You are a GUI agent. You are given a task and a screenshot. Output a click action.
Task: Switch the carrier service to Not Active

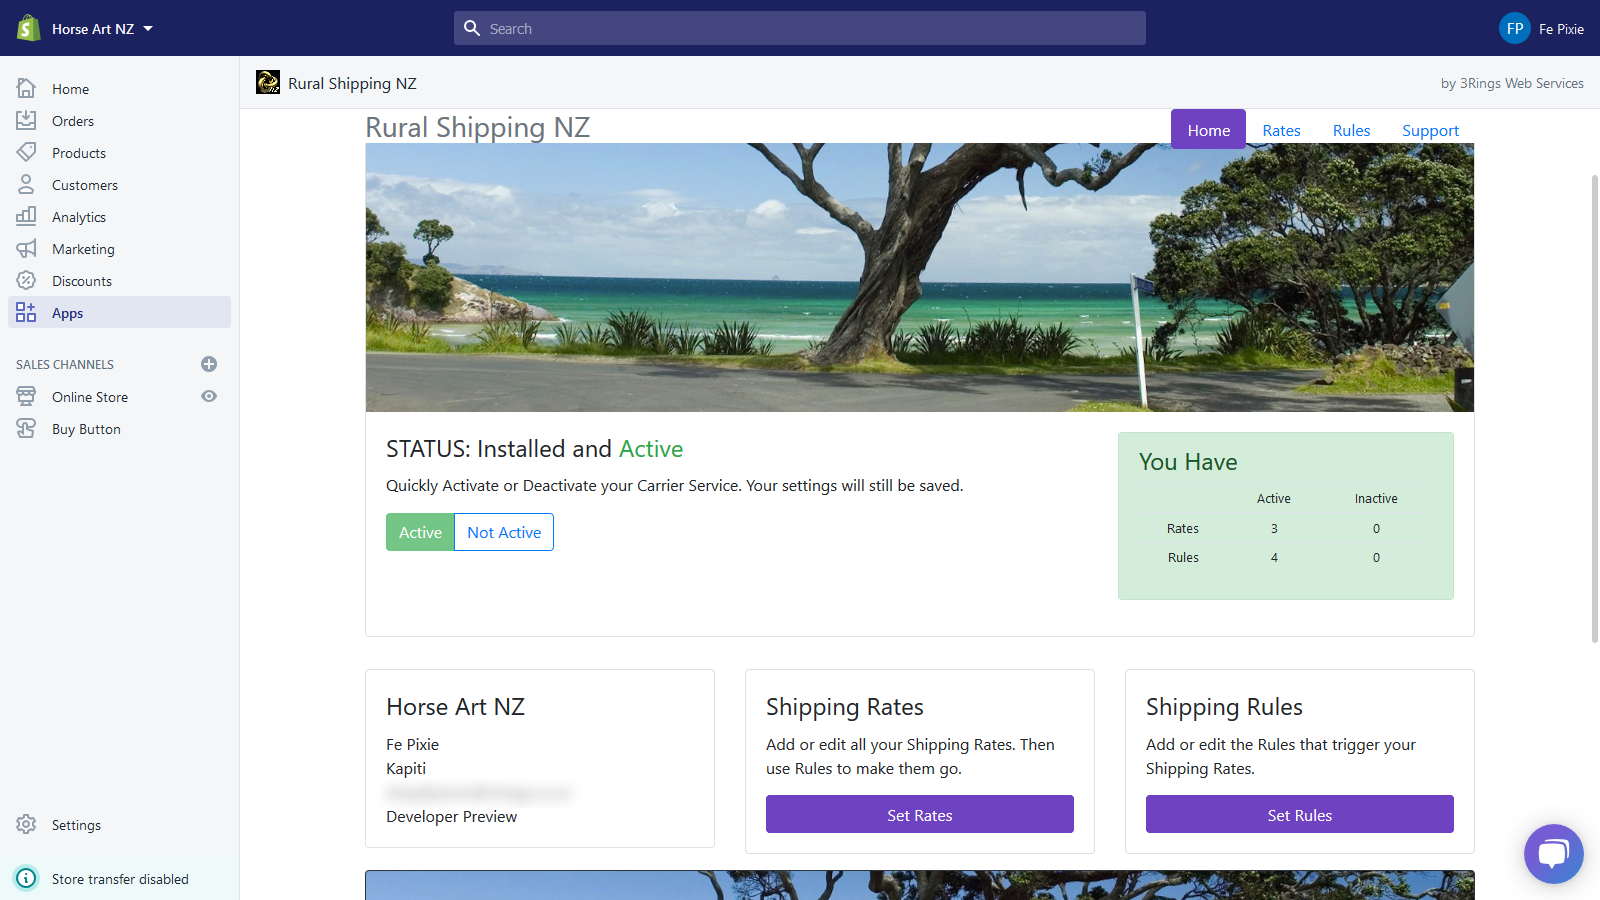pyautogui.click(x=503, y=532)
